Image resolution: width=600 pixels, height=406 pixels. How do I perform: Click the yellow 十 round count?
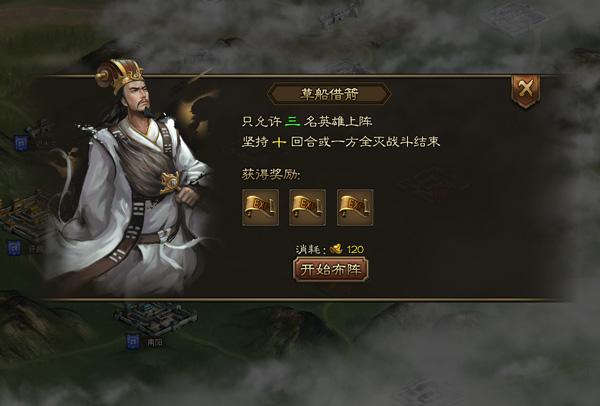point(279,142)
